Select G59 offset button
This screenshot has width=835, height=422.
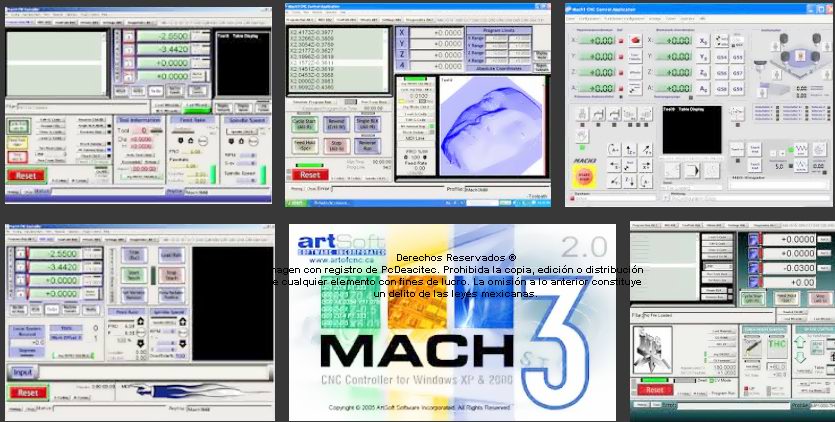click(737, 88)
